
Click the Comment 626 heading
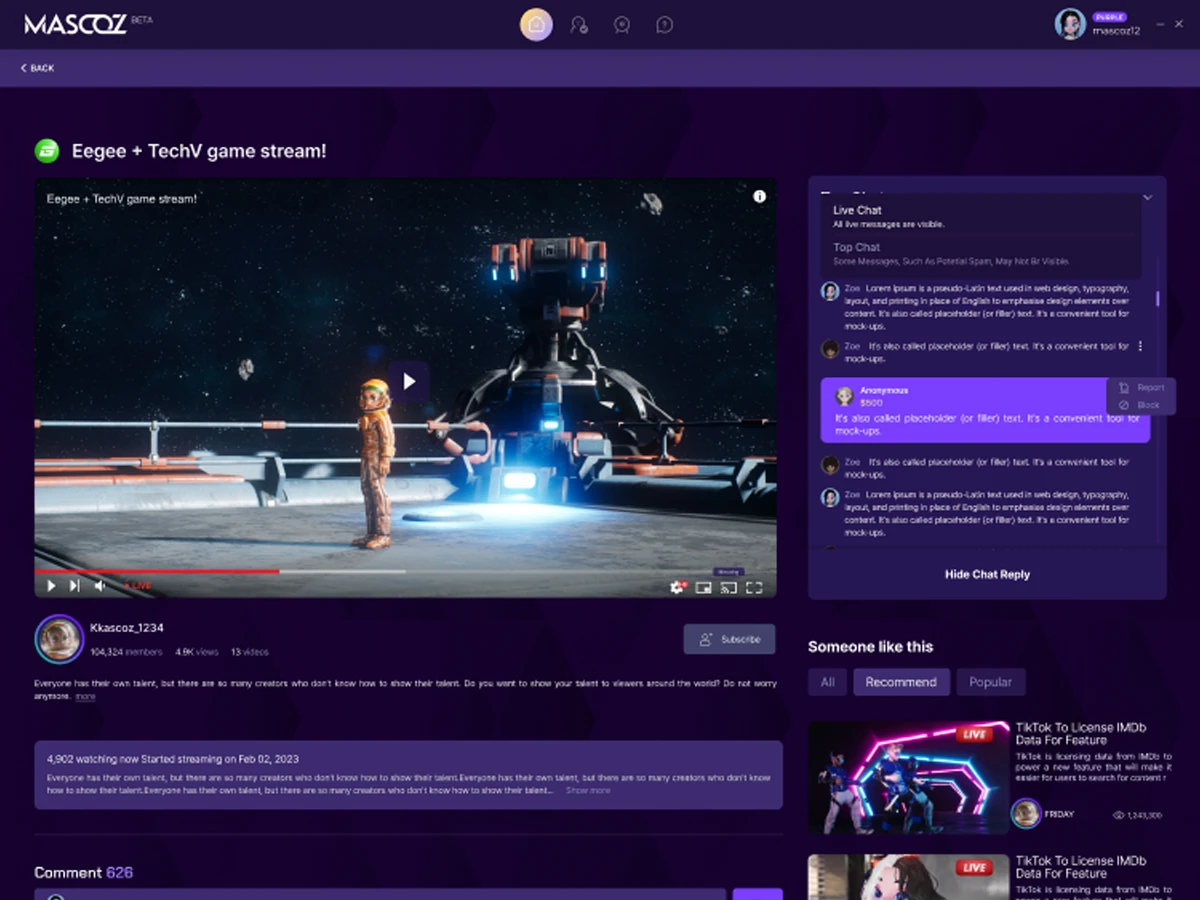(84, 872)
